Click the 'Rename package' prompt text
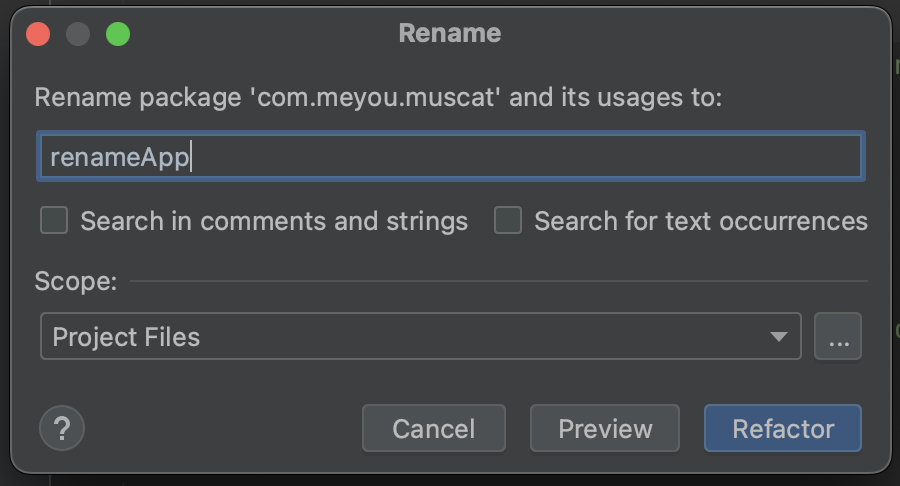 (x=378, y=98)
